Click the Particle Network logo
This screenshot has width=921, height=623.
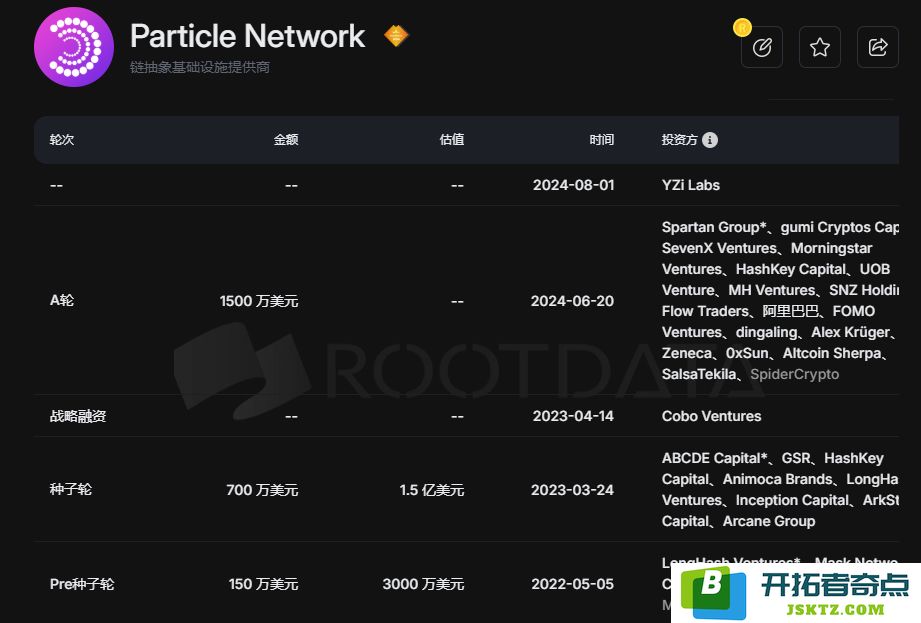coord(74,47)
